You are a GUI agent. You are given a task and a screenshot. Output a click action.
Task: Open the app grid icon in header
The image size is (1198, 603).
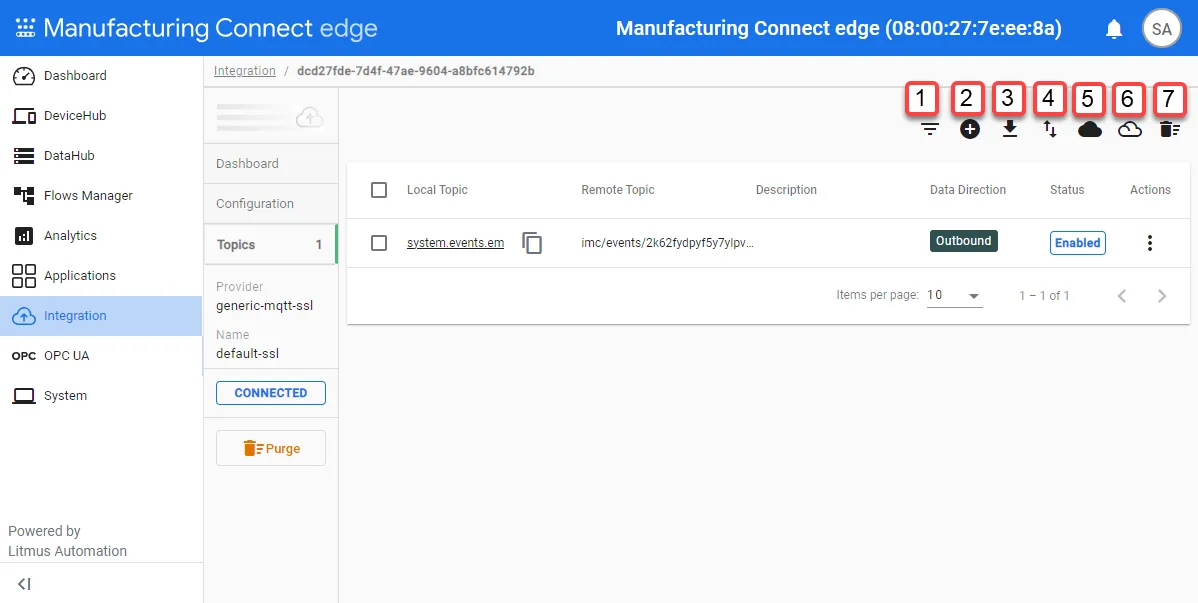[25, 29]
